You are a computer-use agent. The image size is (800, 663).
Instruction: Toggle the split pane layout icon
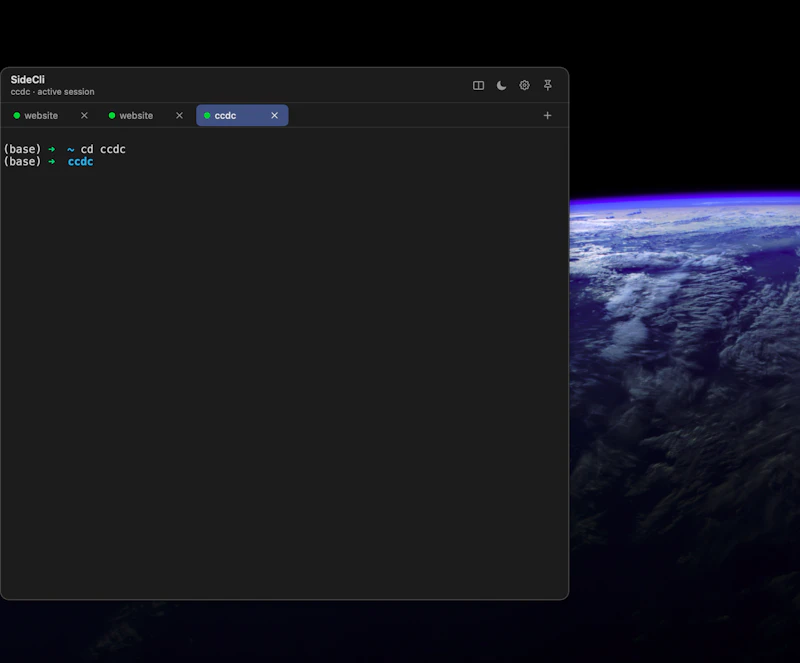478,85
